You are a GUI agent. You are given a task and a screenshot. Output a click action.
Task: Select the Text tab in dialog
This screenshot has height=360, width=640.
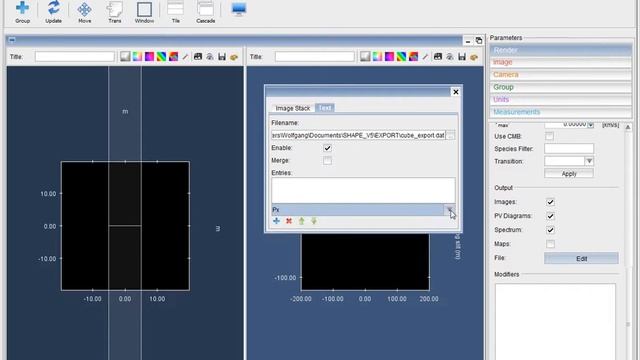point(325,108)
